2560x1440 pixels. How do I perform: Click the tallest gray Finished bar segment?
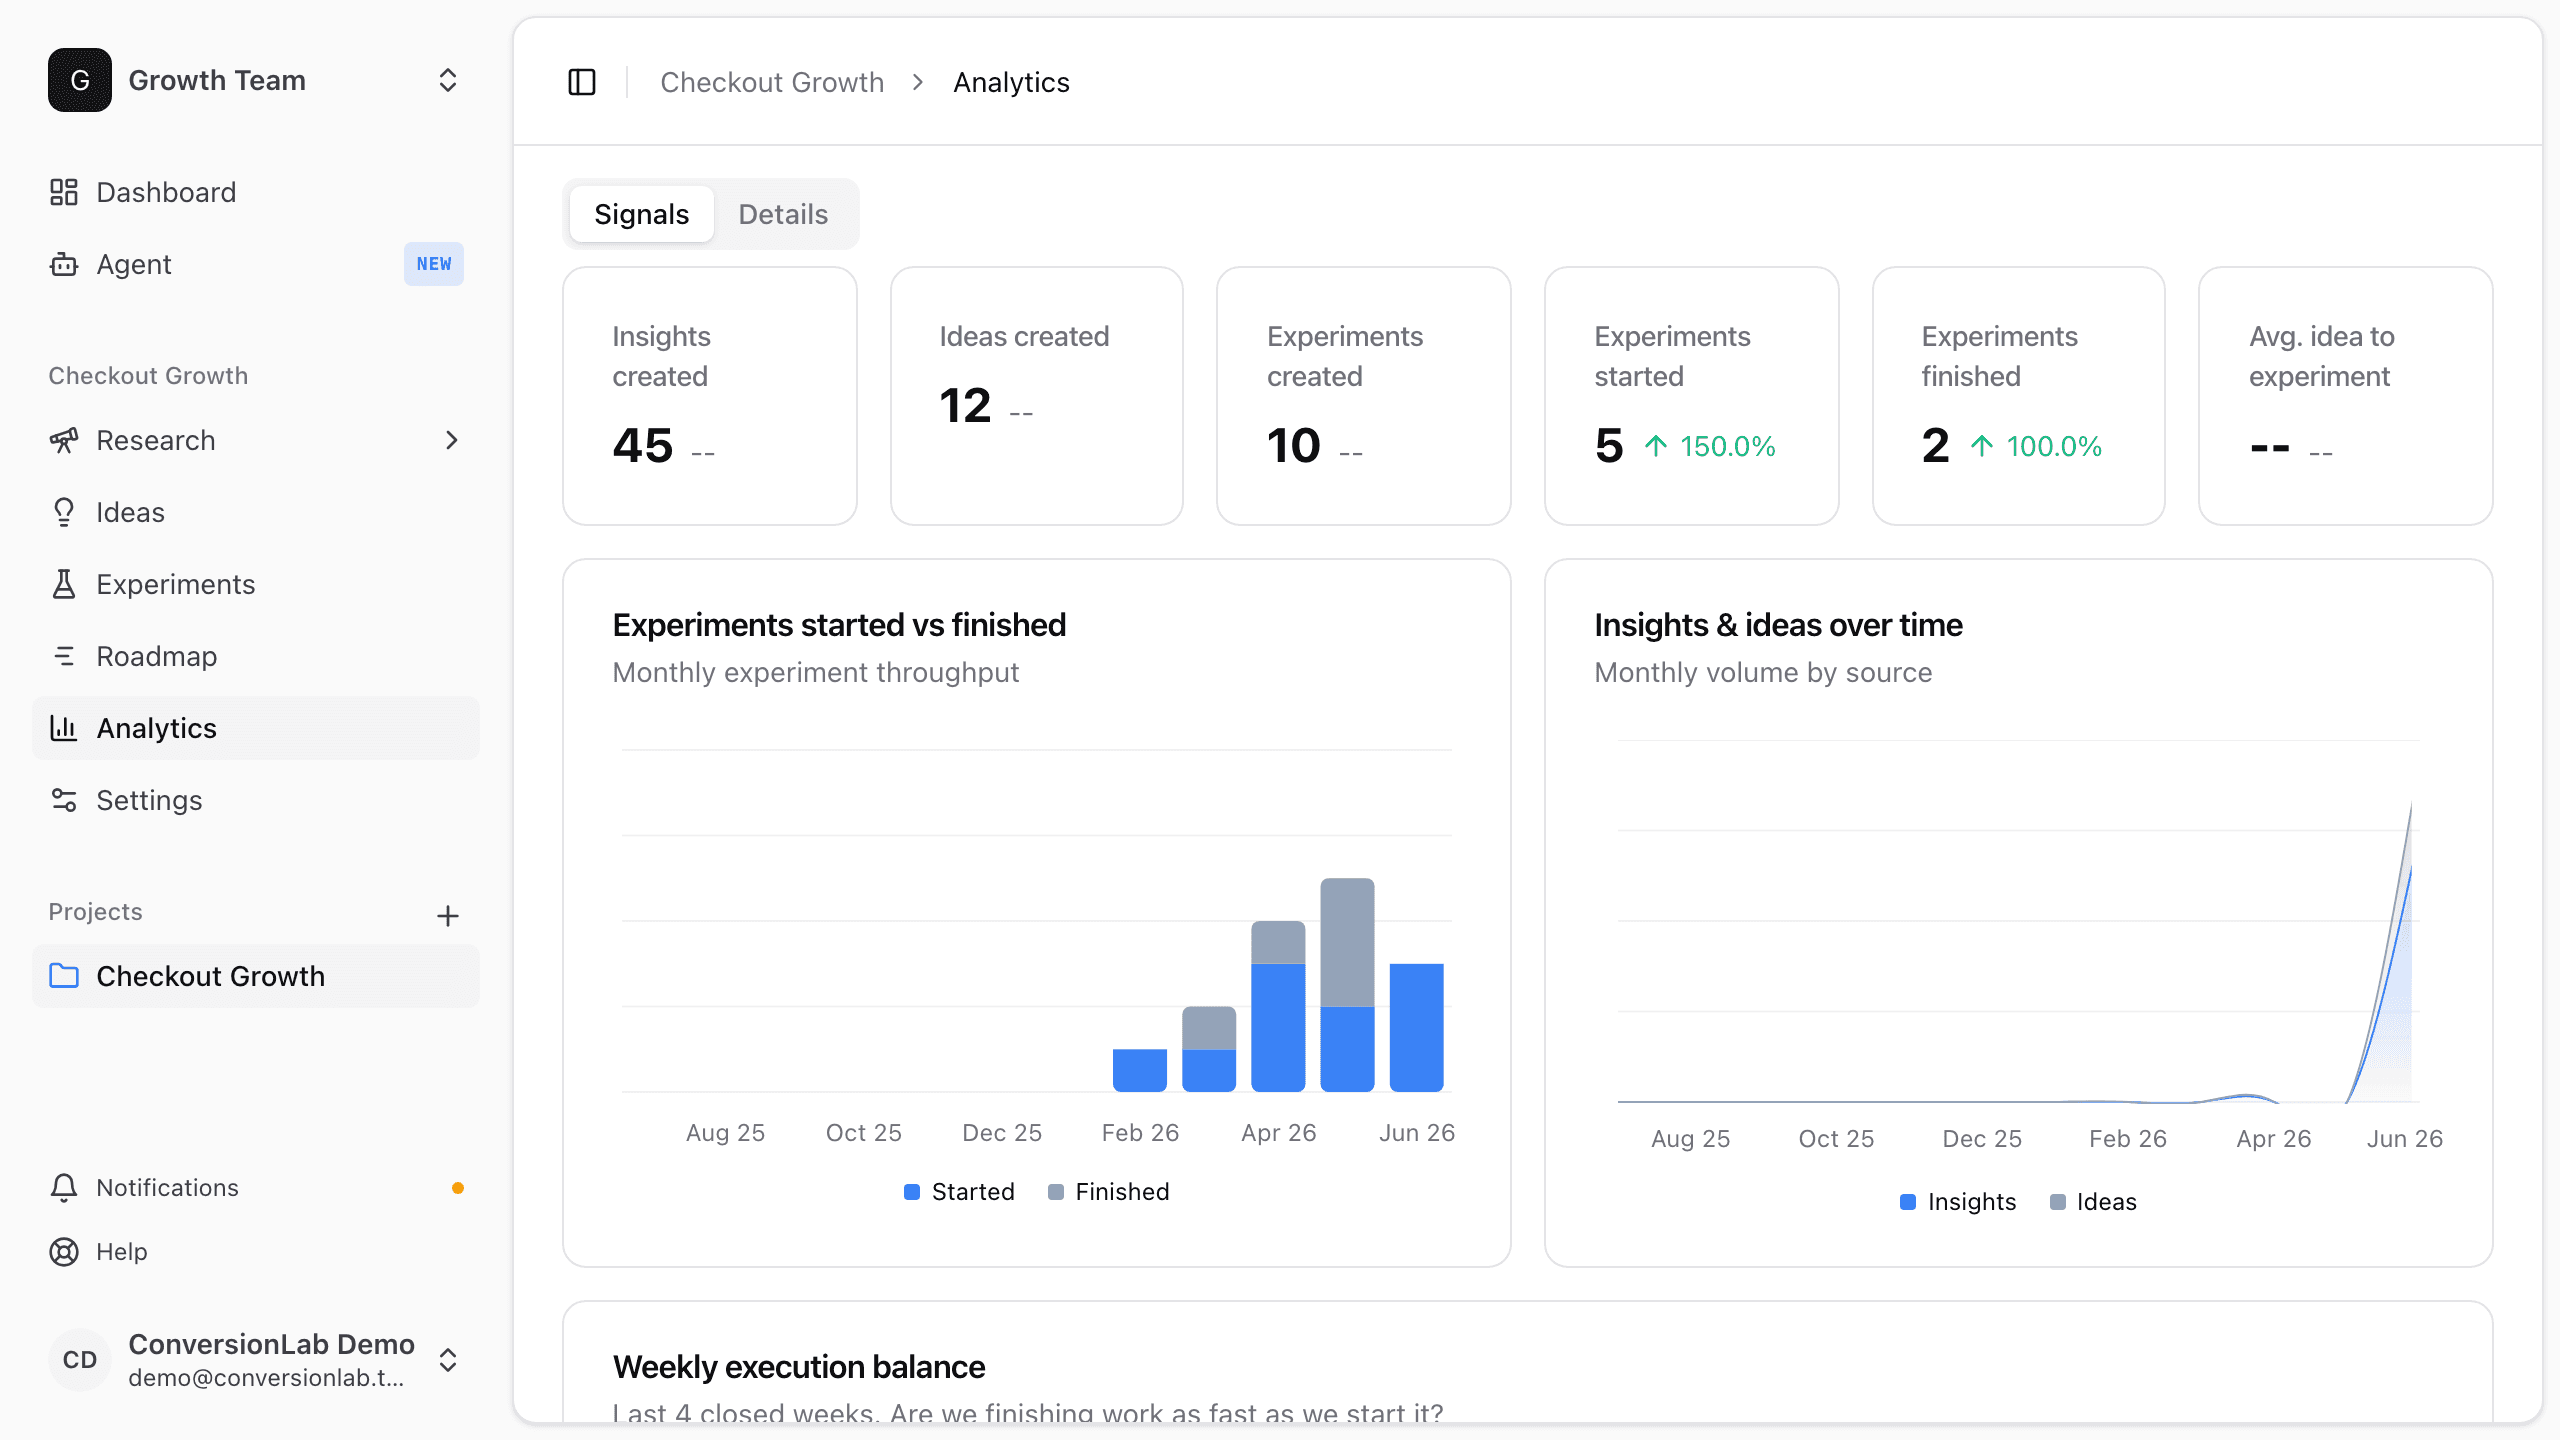tap(1347, 942)
